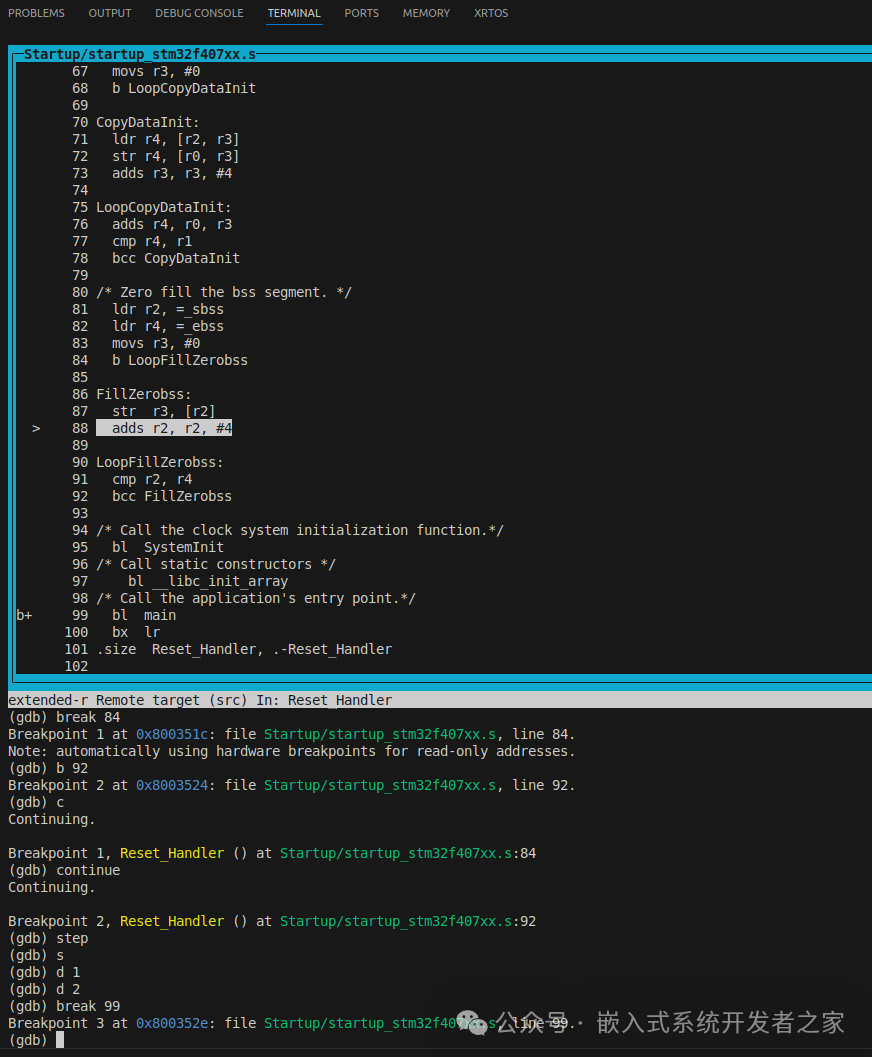Click 'ldr r4, =_ebss' on line 82

click(168, 326)
